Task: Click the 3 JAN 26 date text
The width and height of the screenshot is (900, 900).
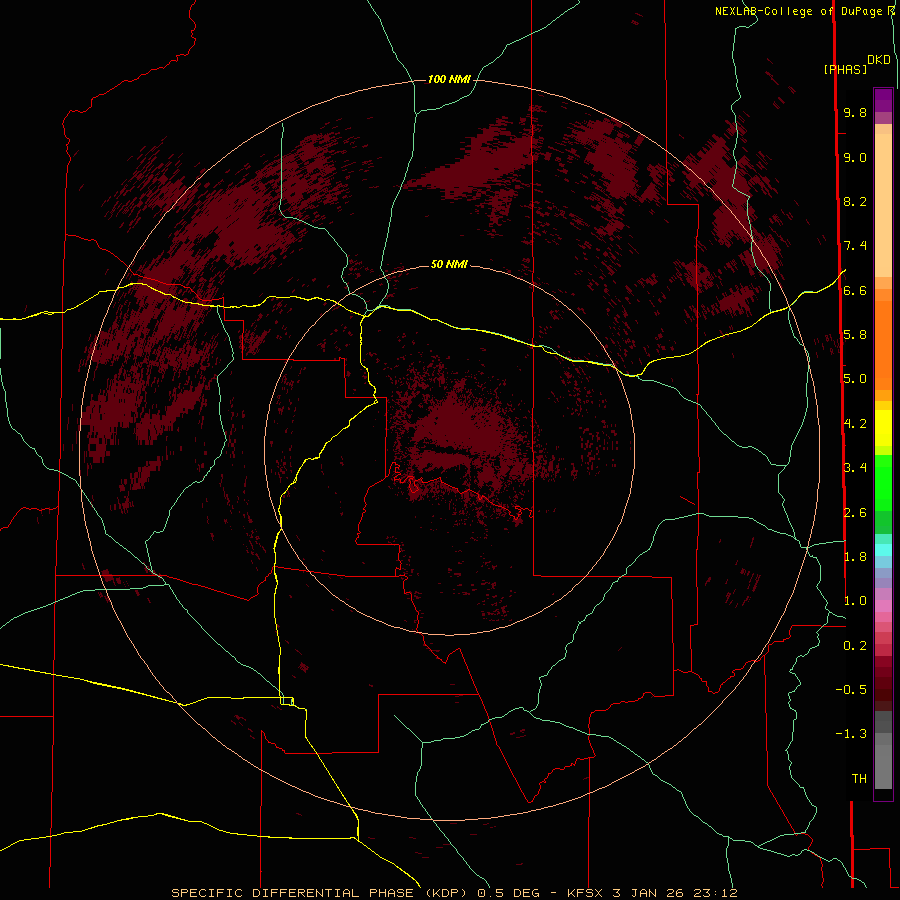Action: [650, 893]
